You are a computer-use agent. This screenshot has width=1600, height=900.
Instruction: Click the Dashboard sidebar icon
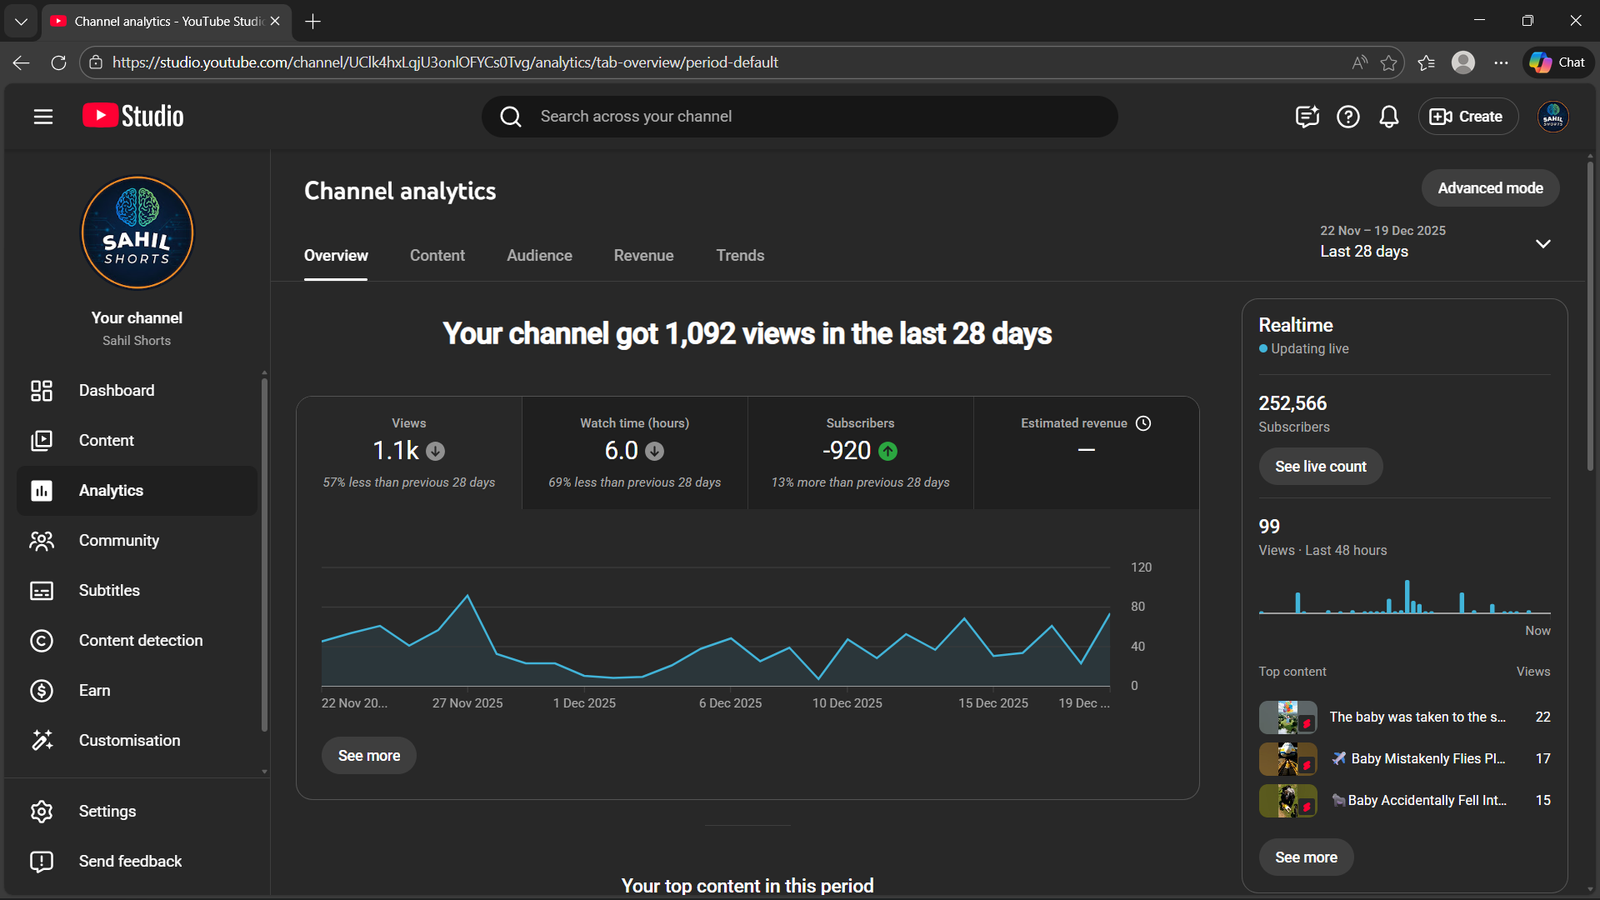41,391
